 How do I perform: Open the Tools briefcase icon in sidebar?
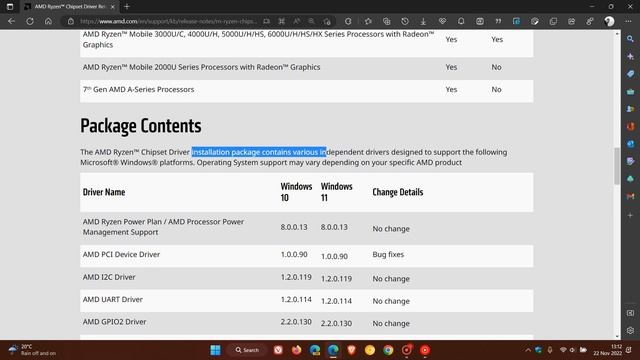coord(630,91)
